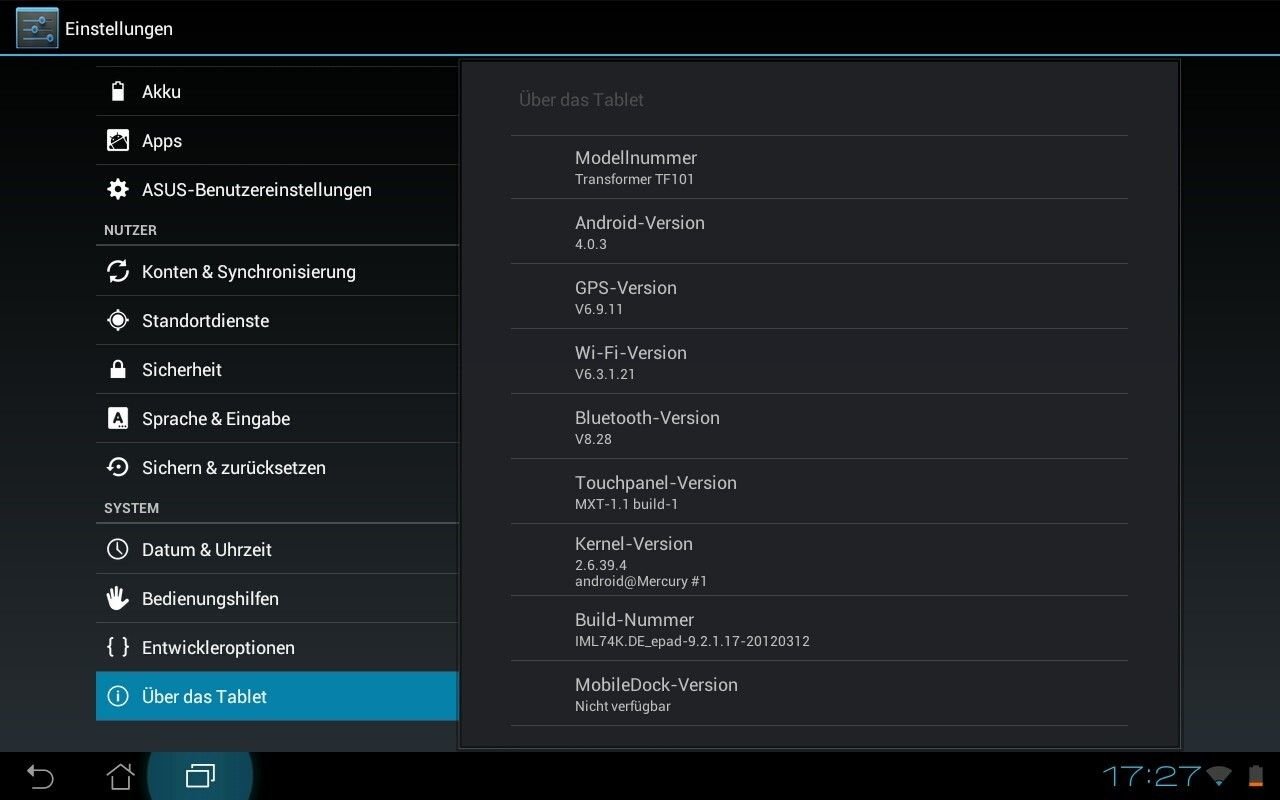Tap the battery status icon

[x=1256, y=776]
